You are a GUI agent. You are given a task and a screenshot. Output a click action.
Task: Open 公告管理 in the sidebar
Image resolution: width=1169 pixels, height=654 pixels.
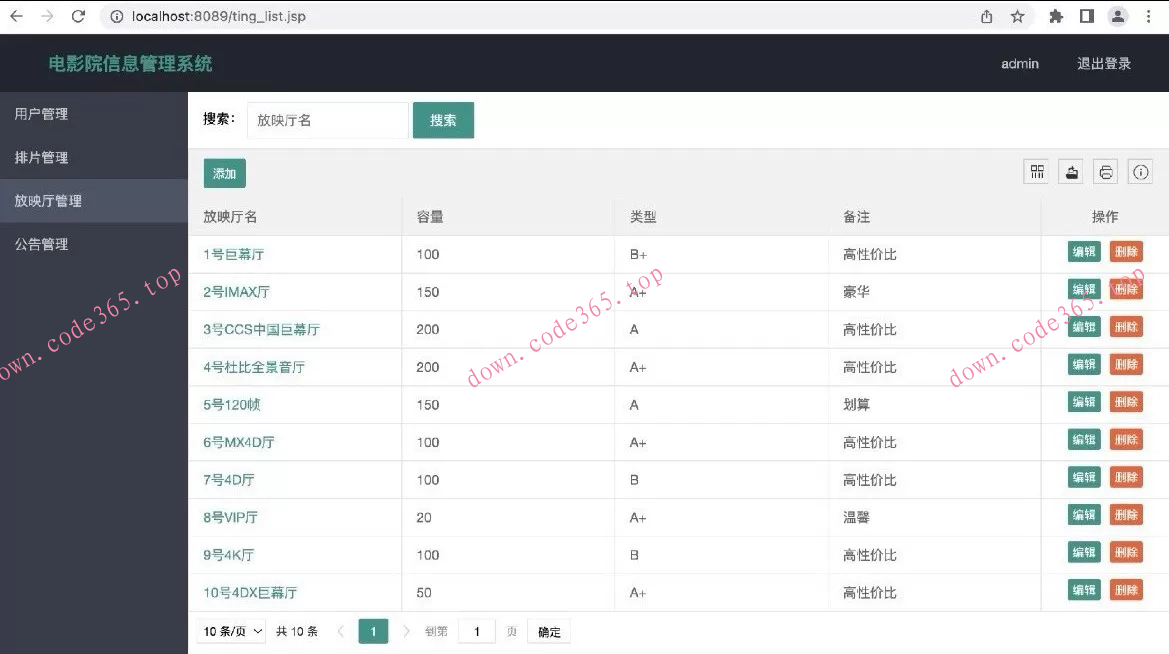click(94, 244)
